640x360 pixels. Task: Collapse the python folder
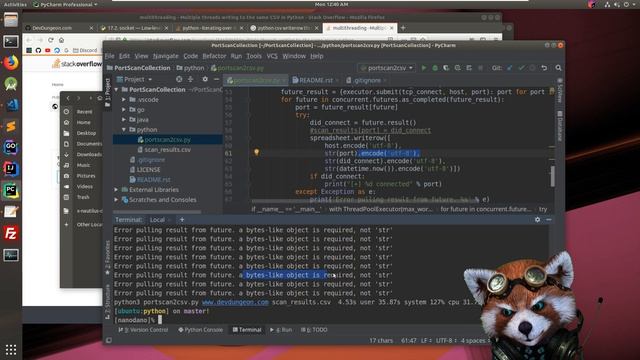pyautogui.click(x=124, y=129)
